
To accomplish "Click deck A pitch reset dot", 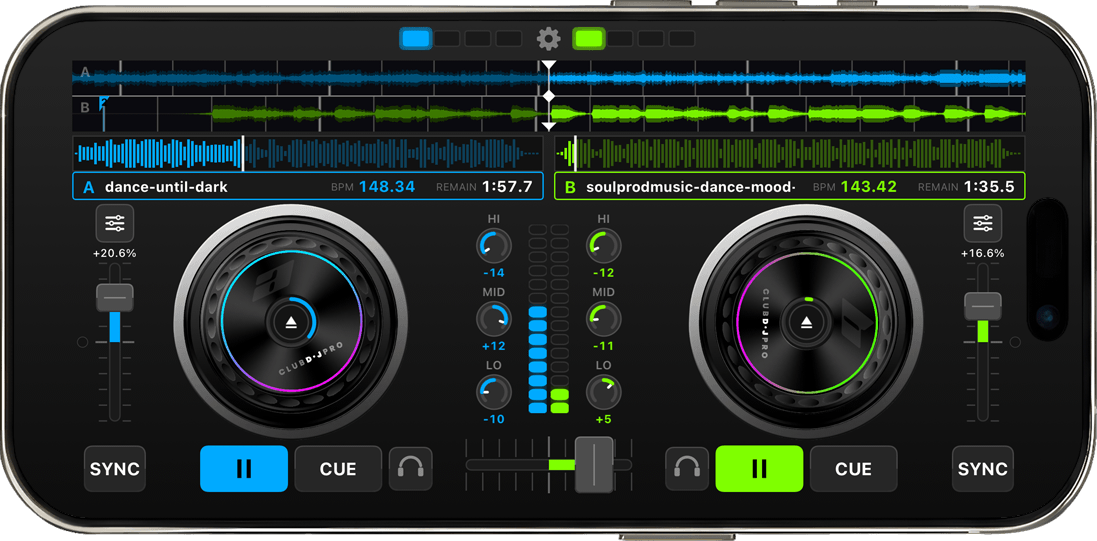I will [83, 342].
